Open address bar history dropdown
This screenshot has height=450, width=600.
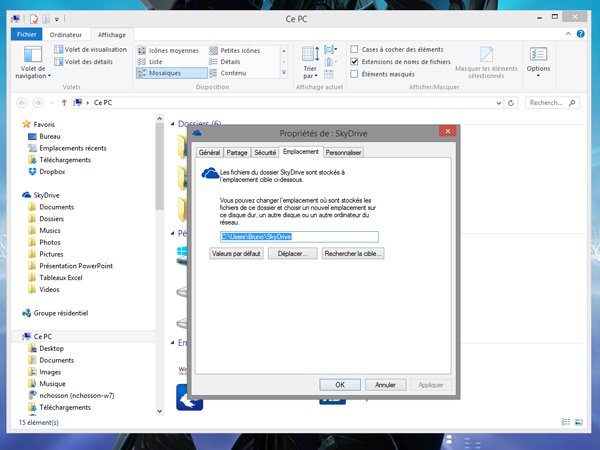click(x=499, y=103)
